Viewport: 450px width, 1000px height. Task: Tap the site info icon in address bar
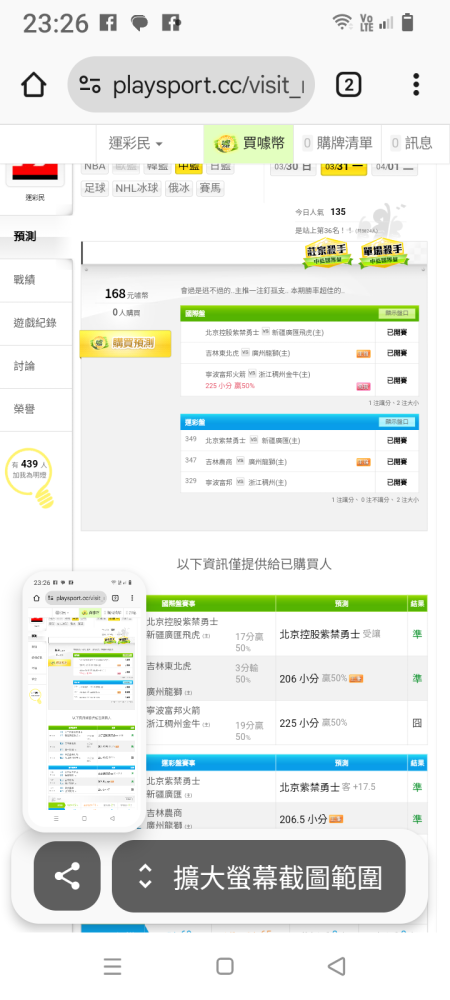point(91,85)
